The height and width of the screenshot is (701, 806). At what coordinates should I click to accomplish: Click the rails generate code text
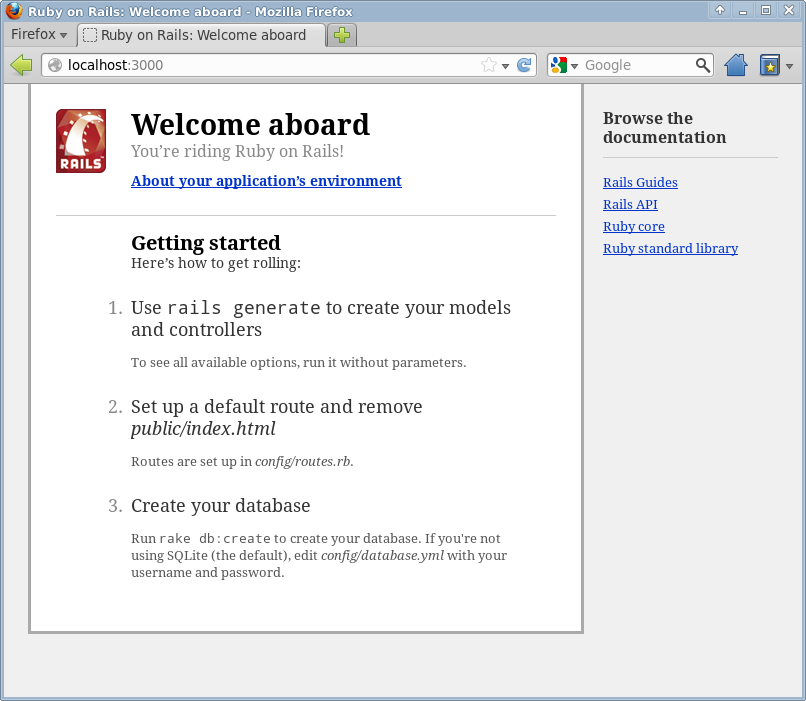click(244, 308)
